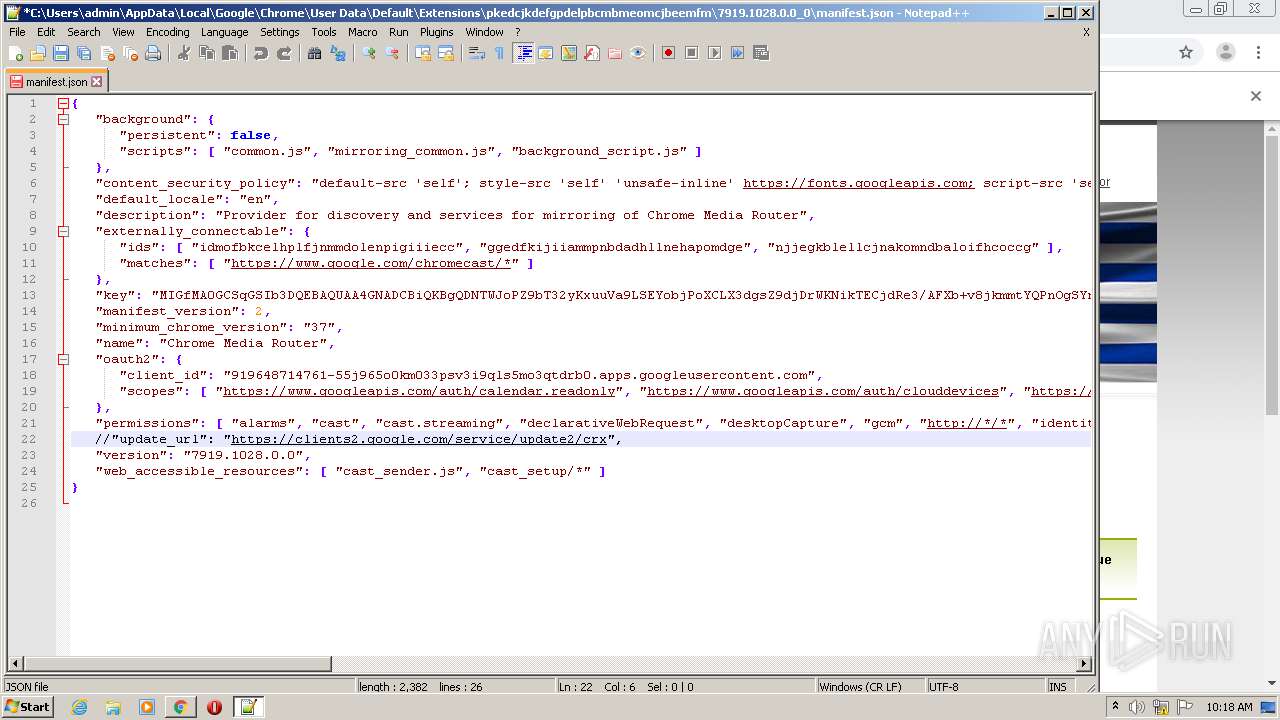Screen dimensions: 1280x720
Task: Close the manifest.json tab with red X
Action: pos(96,82)
